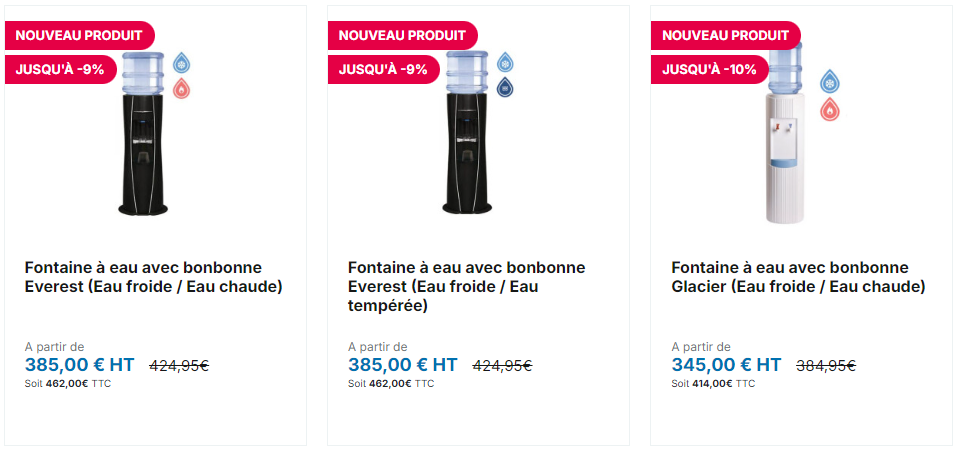958x452 pixels.
Task: Click 385,00 € HT price on first card
Action: (x=79, y=365)
